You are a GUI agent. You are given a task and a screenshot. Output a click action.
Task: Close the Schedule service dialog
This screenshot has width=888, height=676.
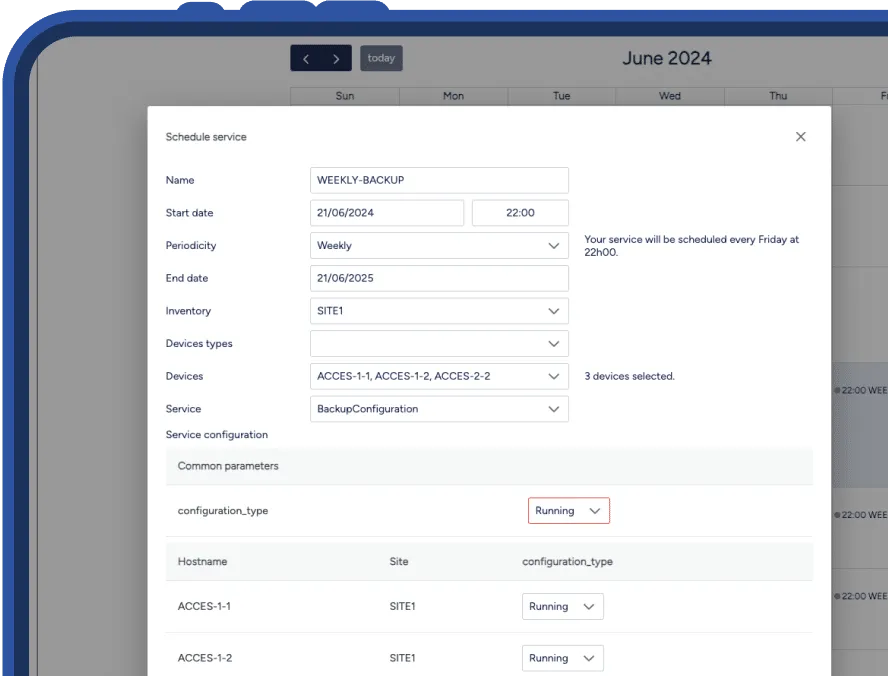[800, 136]
